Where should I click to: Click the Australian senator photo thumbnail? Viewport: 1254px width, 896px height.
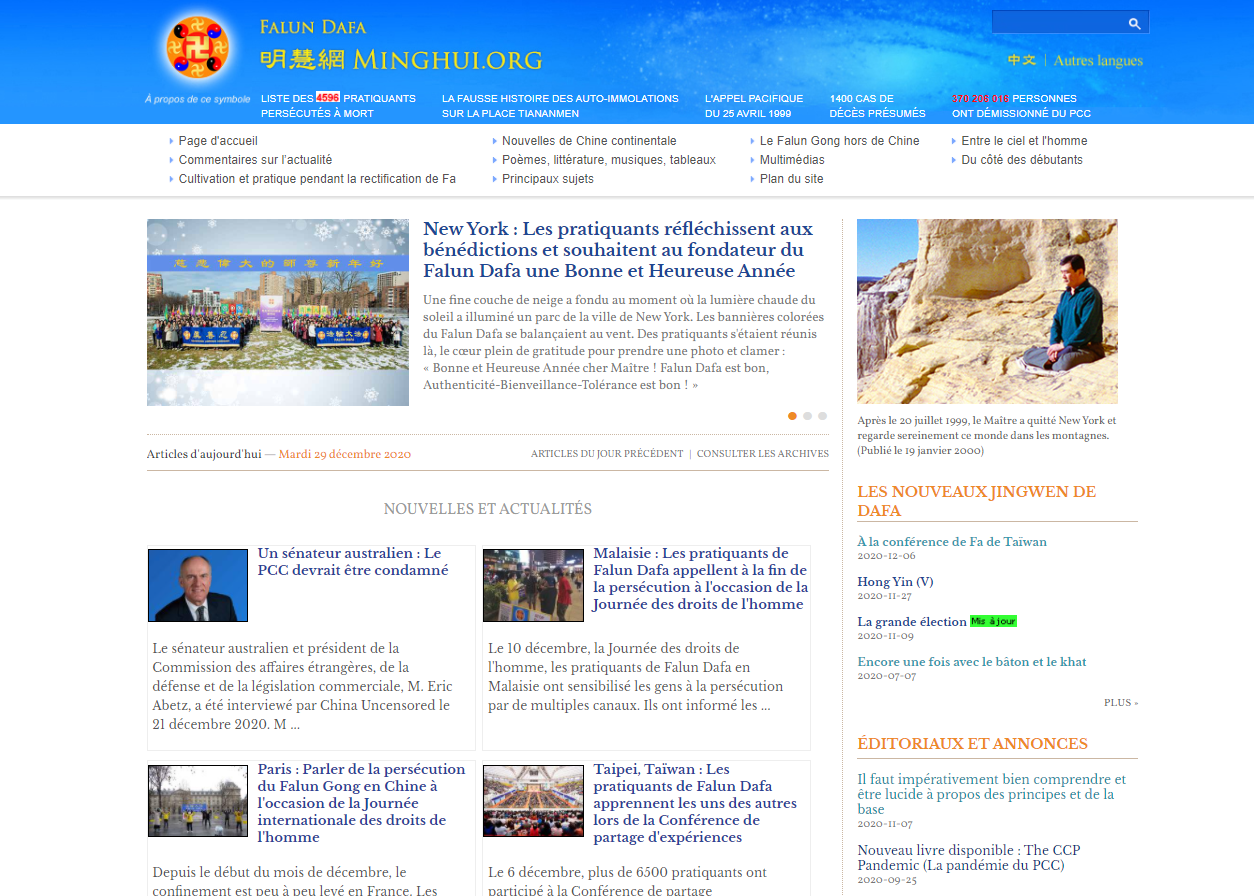click(198, 585)
